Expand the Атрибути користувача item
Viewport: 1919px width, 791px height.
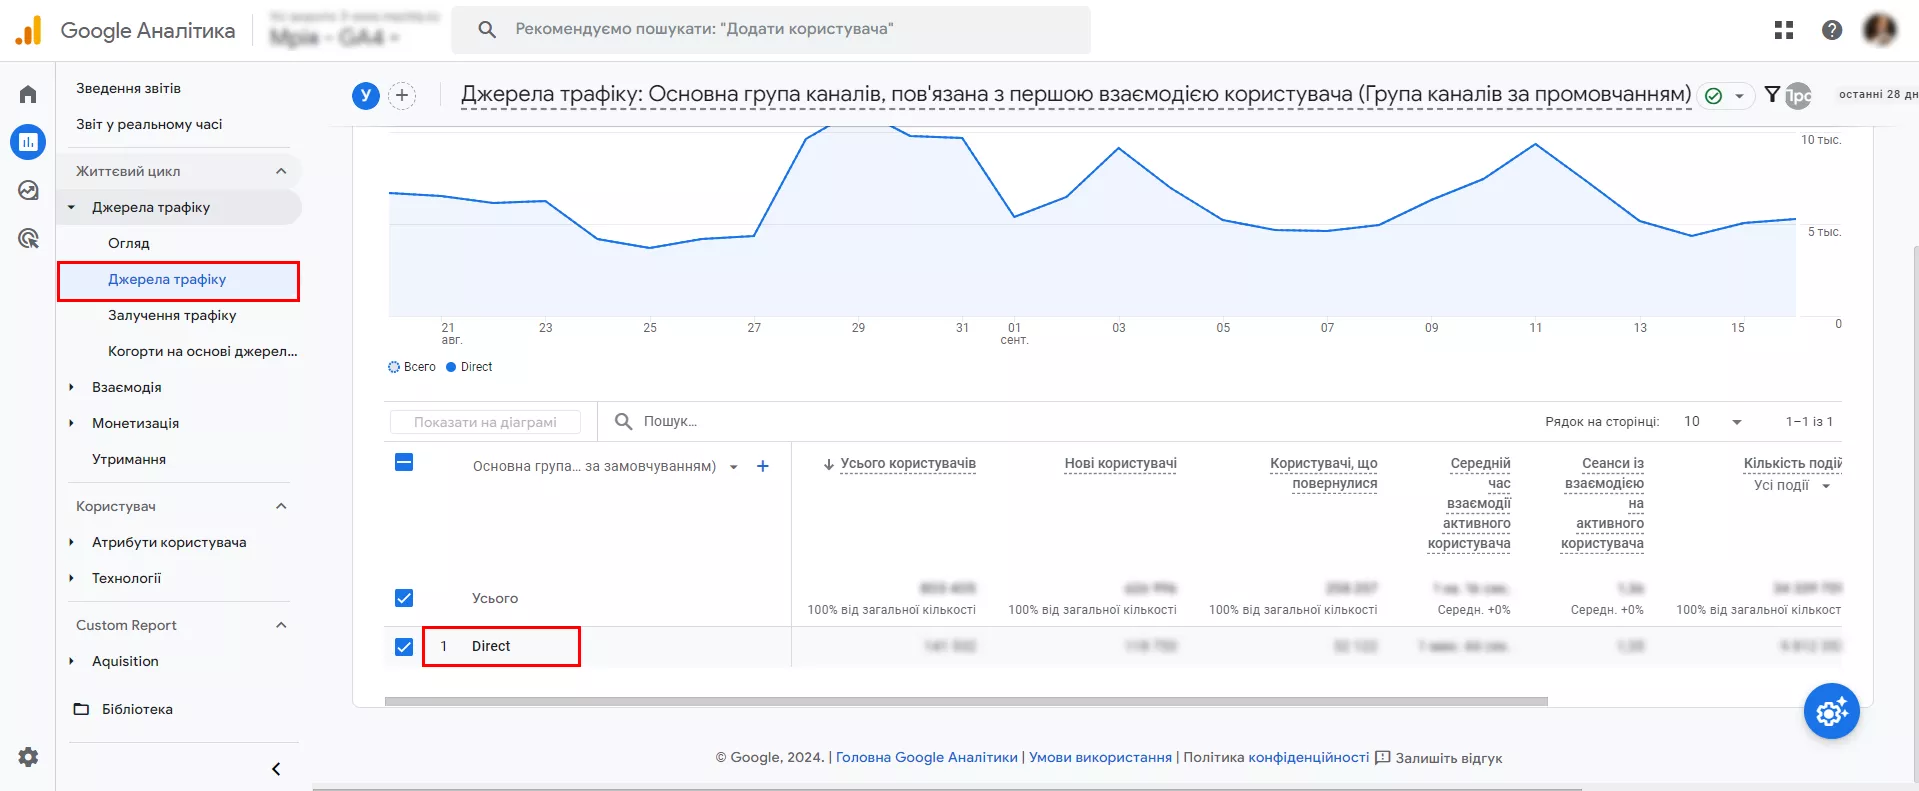(71, 542)
